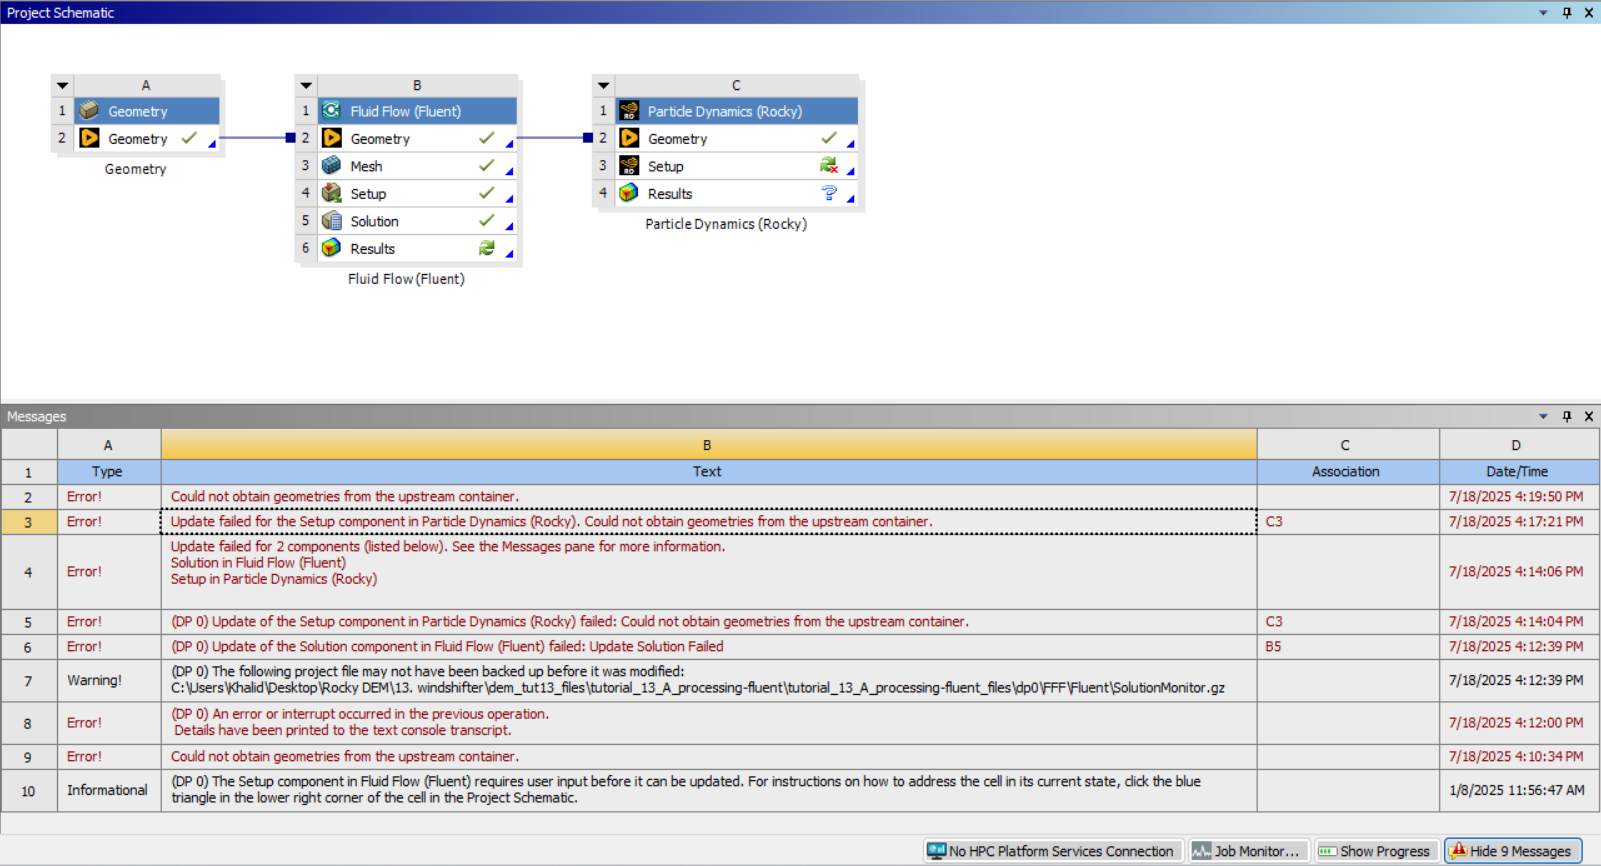This screenshot has height=866, width=1601.
Task: Expand quick help triangle on cell A2 Geometry
Action: click(212, 144)
